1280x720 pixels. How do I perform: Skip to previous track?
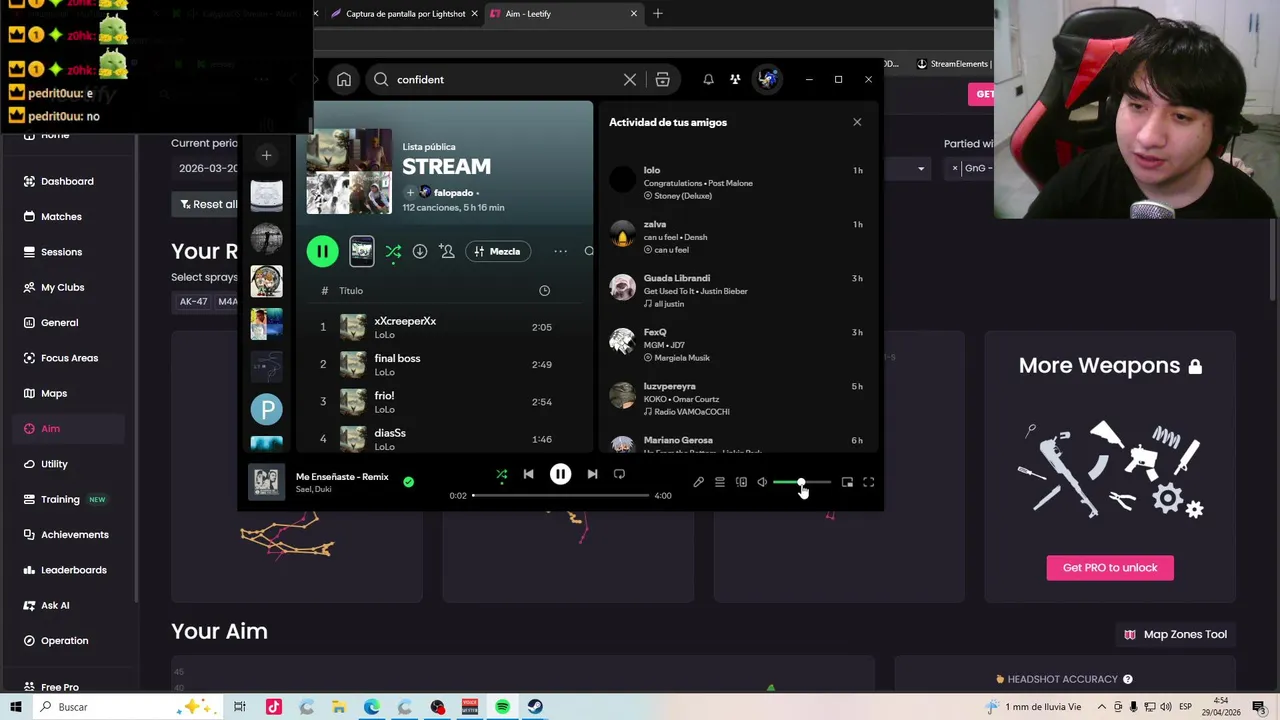tap(528, 474)
